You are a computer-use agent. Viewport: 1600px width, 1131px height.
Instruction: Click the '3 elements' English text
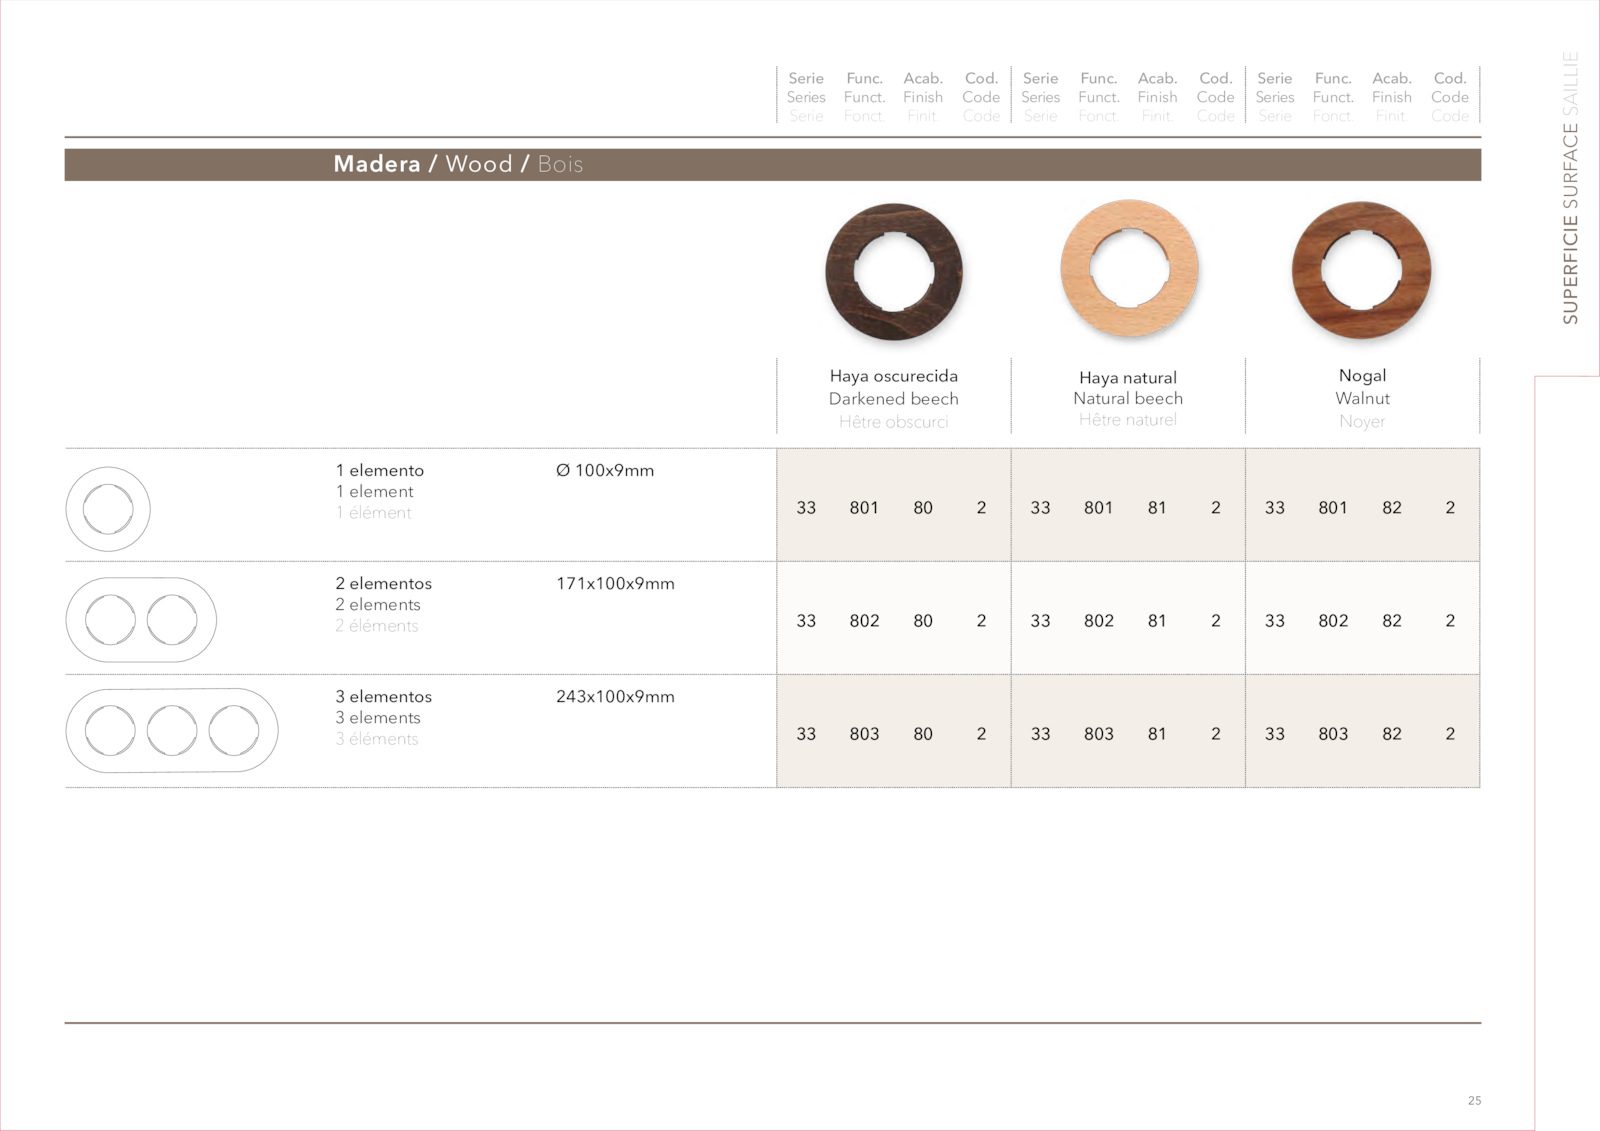[x=378, y=717]
